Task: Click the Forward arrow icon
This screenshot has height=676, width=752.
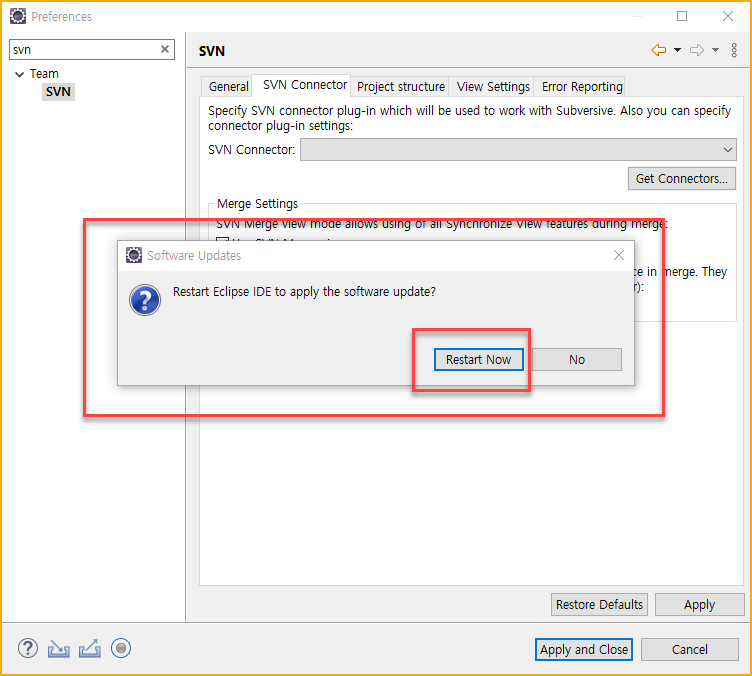Action: (x=697, y=50)
